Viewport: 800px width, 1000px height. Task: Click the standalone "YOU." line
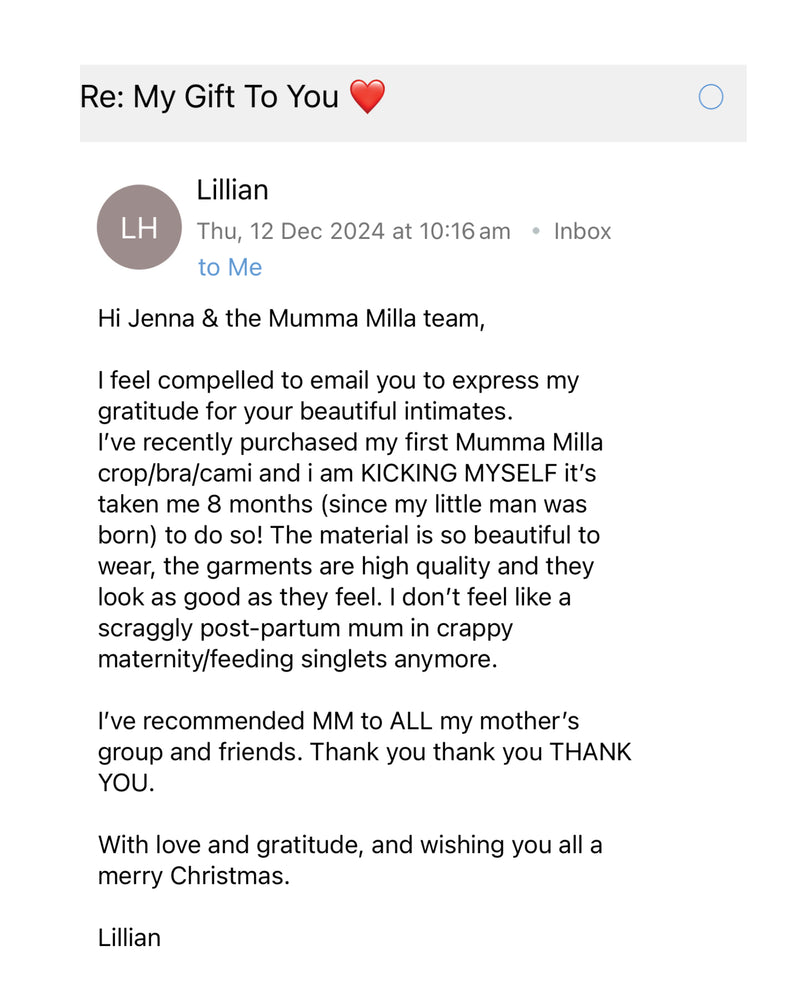point(126,783)
